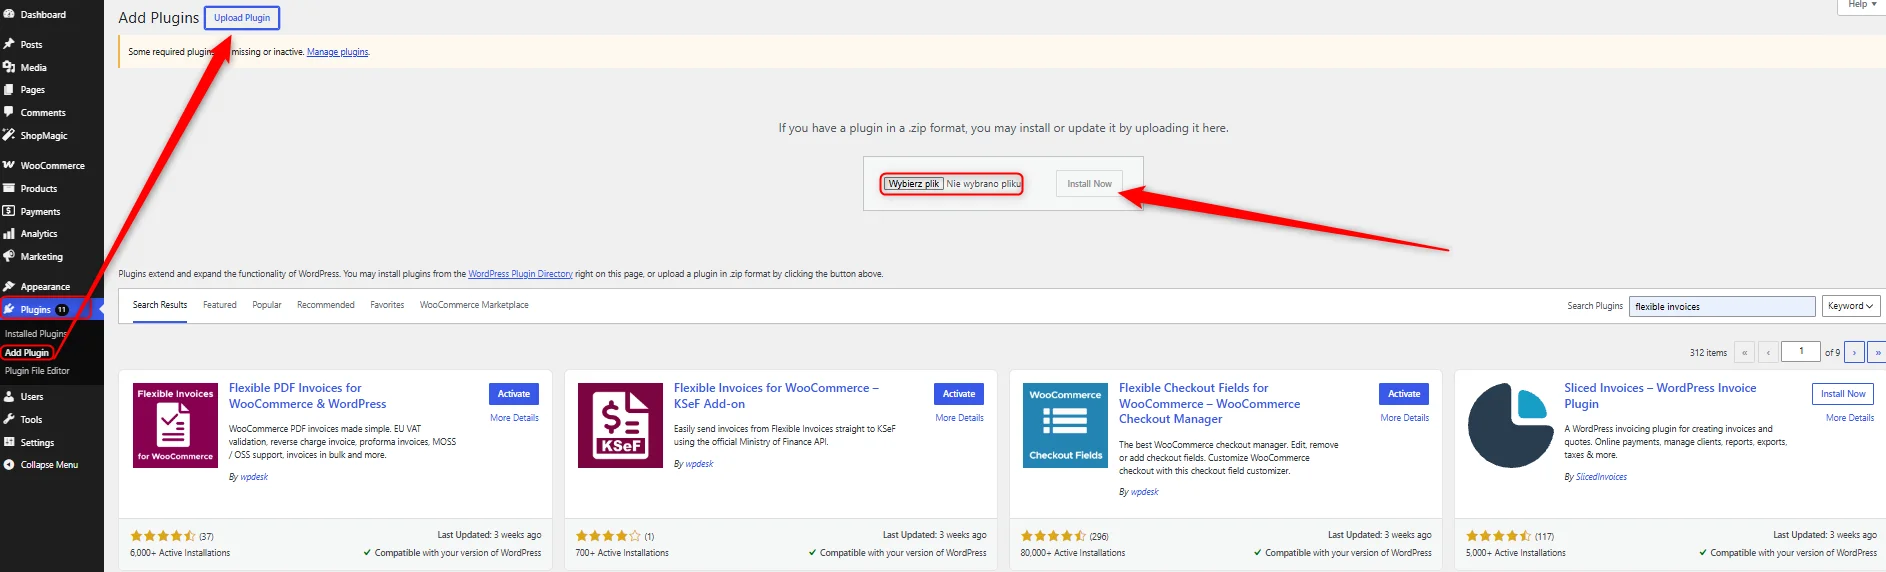Switch to Featured plugins tab
This screenshot has width=1886, height=572.
click(220, 305)
